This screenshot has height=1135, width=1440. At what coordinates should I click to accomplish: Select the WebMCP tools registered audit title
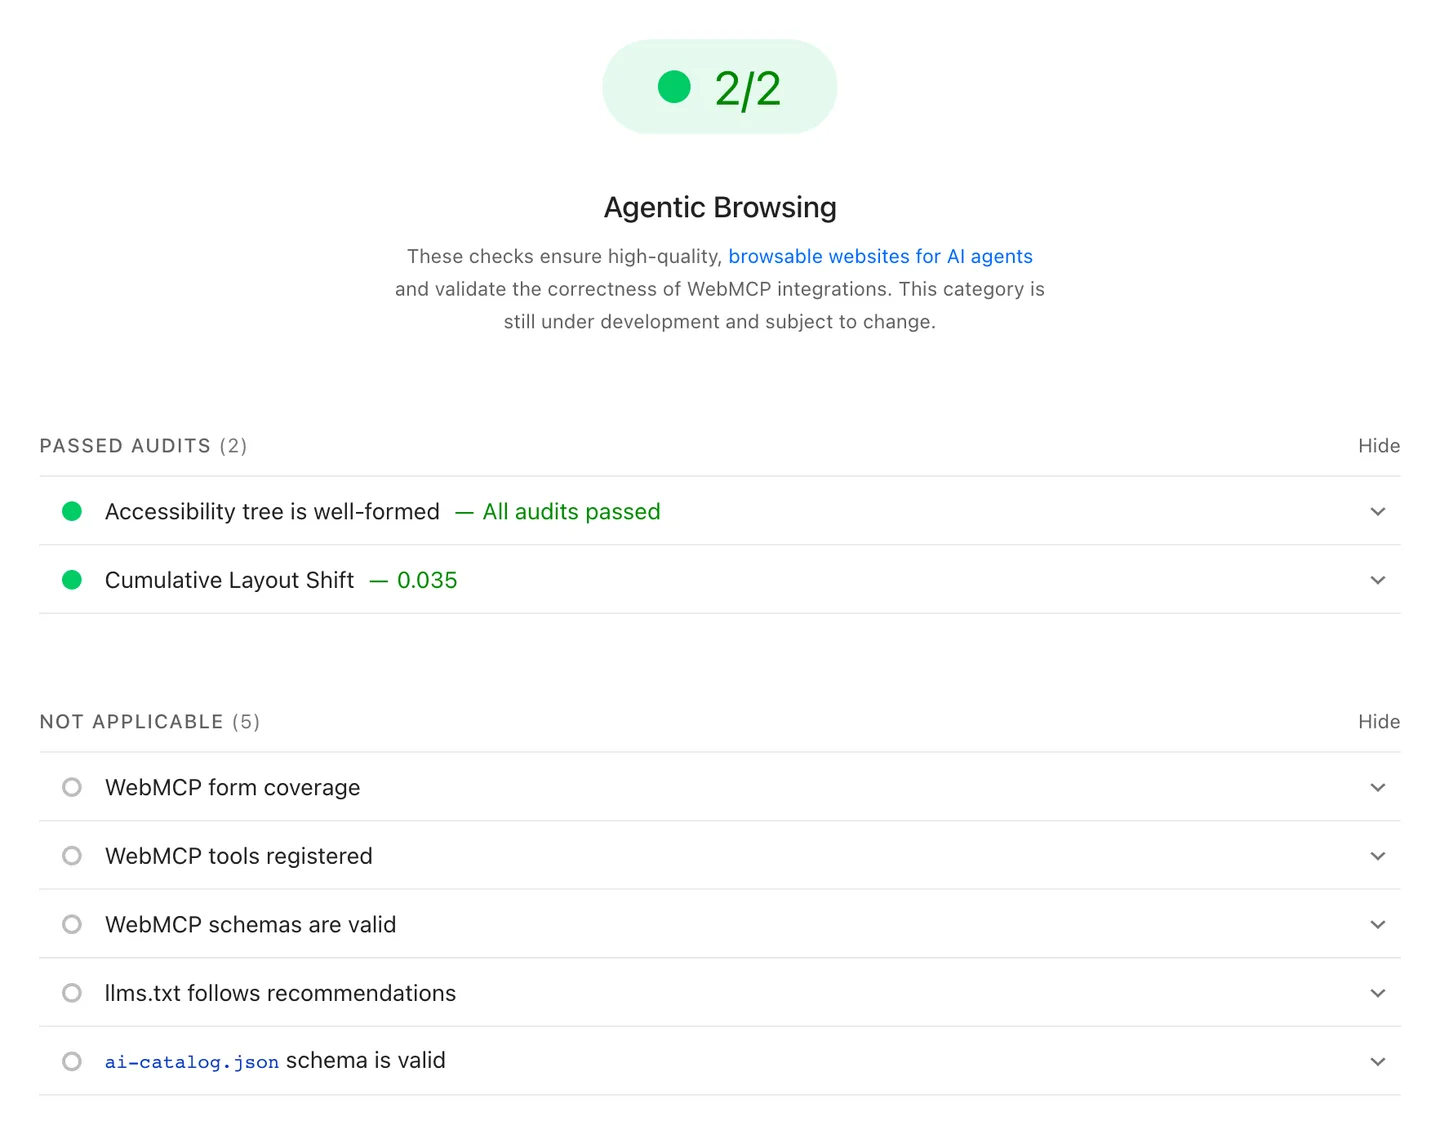tap(238, 856)
